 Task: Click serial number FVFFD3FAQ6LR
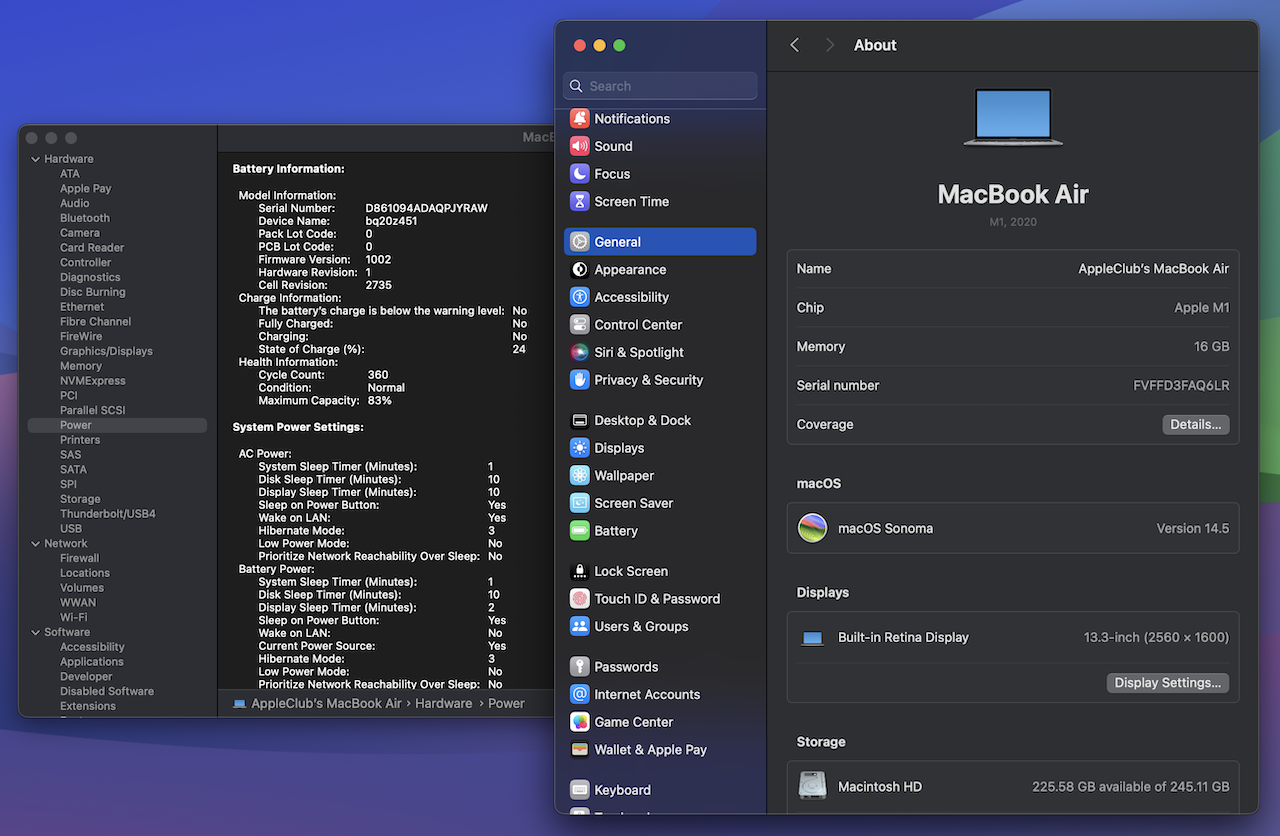[1181, 386]
